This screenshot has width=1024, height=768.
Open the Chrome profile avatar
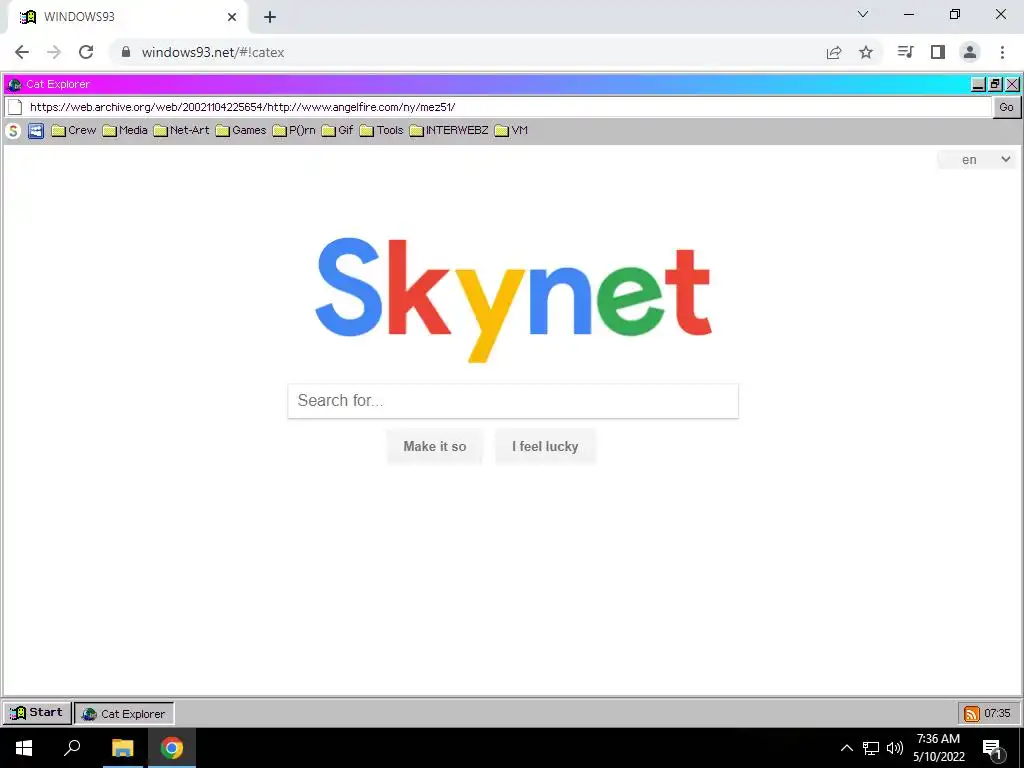(x=970, y=52)
